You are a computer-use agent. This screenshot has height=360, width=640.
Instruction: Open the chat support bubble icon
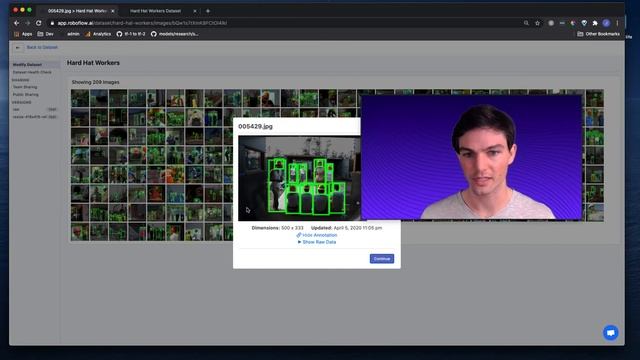[x=611, y=333]
